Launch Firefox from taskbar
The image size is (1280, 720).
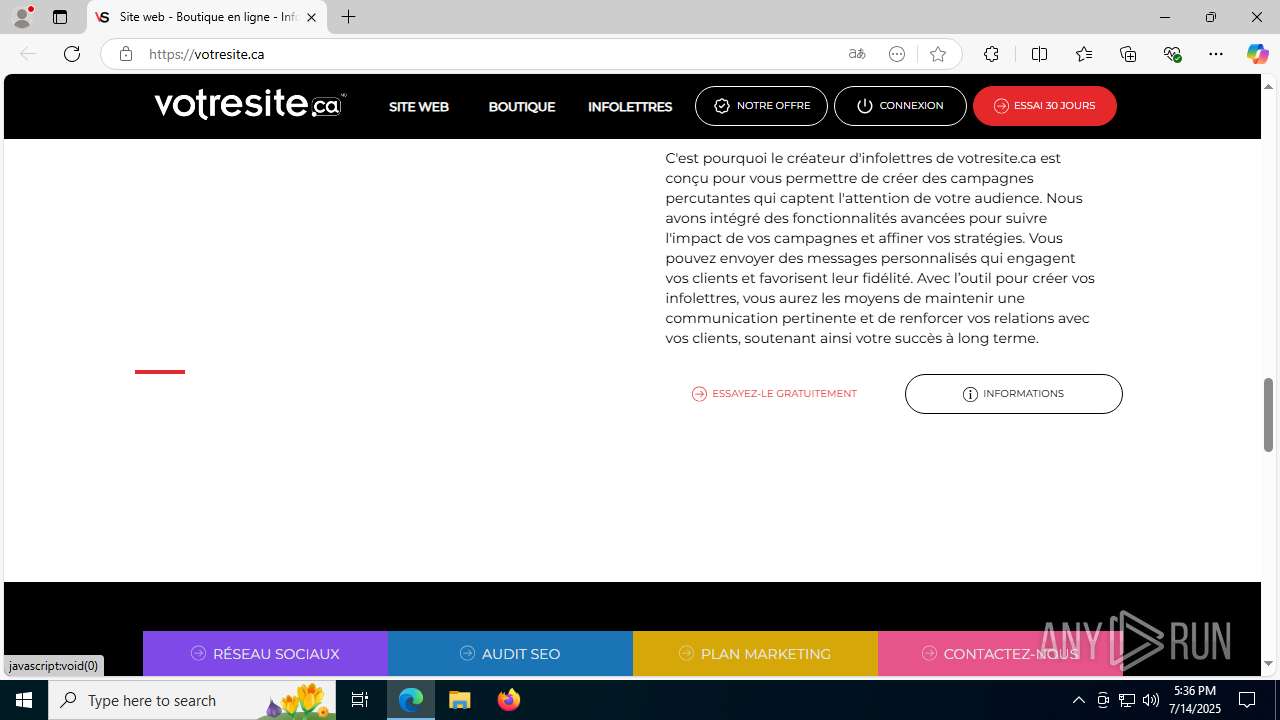(x=509, y=700)
